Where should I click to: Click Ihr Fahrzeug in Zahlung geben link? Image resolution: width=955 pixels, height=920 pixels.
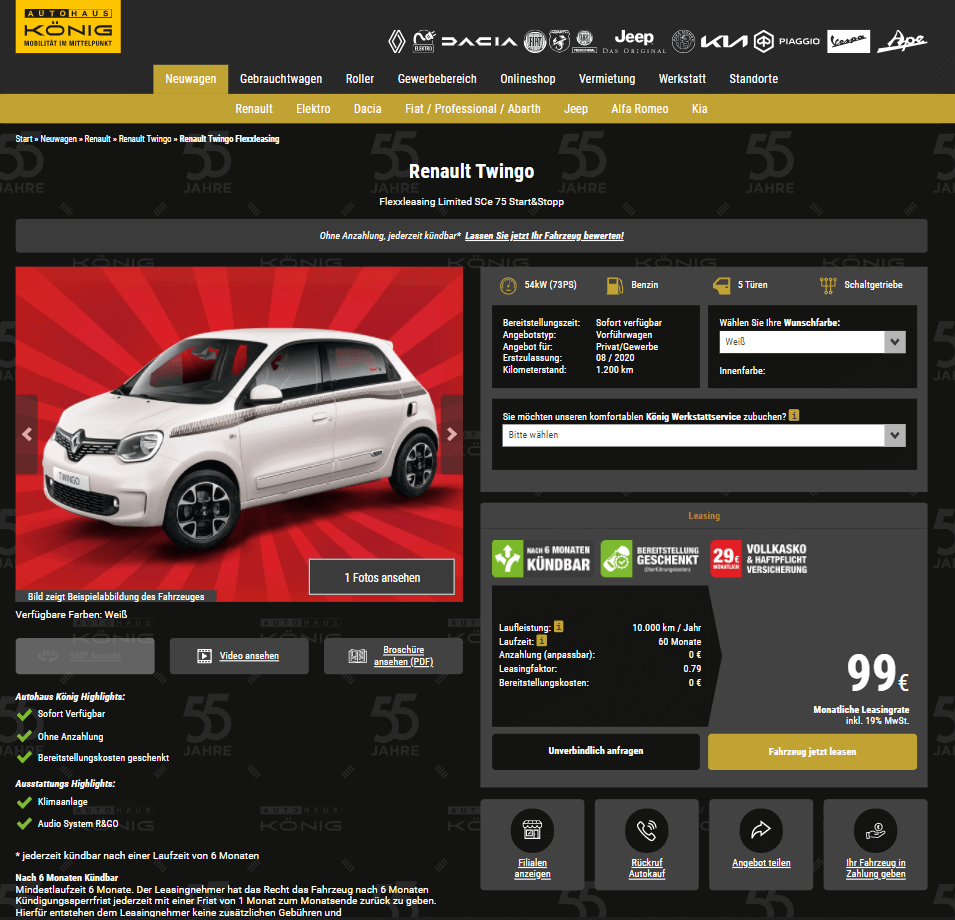[876, 868]
